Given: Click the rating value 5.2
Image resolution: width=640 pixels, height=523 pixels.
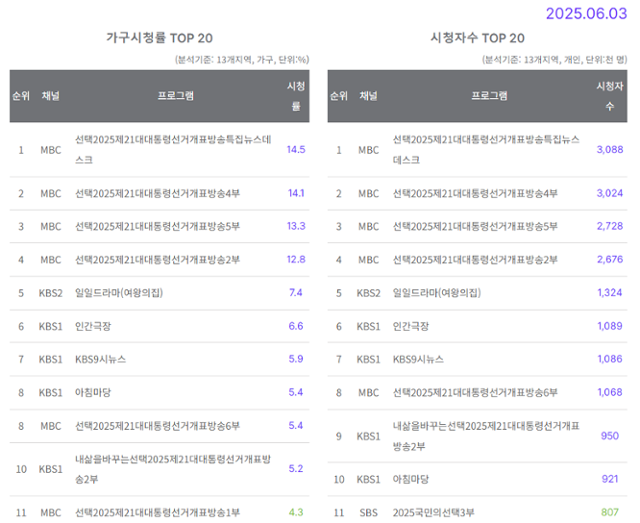Looking at the screenshot, I should [296, 469].
